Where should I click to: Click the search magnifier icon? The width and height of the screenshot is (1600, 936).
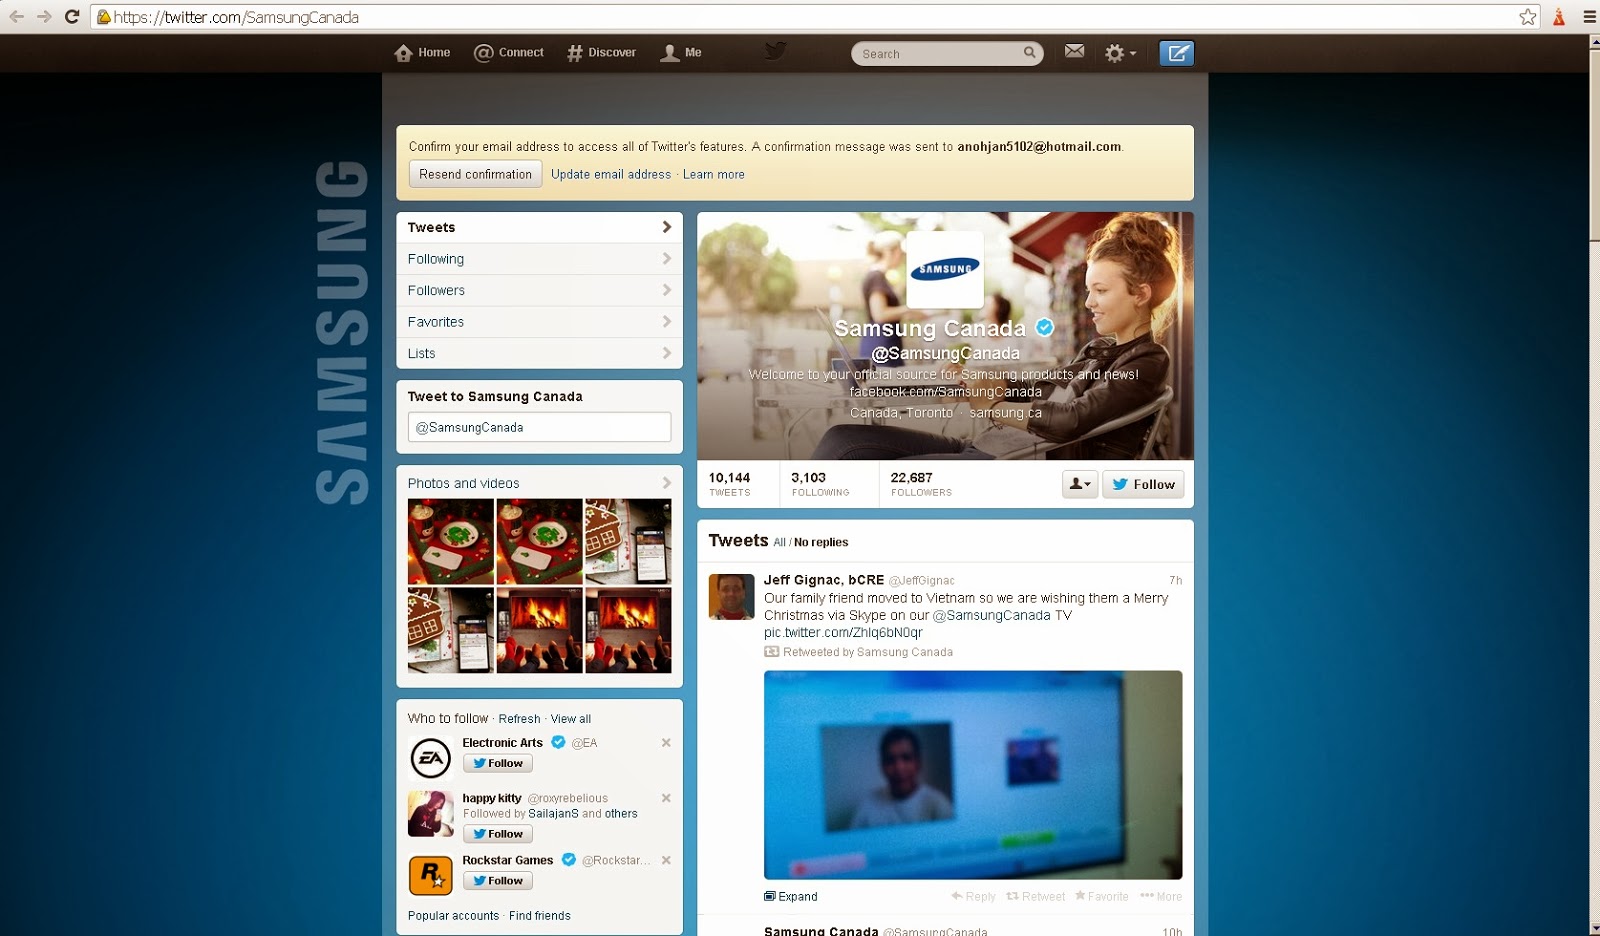1029,53
